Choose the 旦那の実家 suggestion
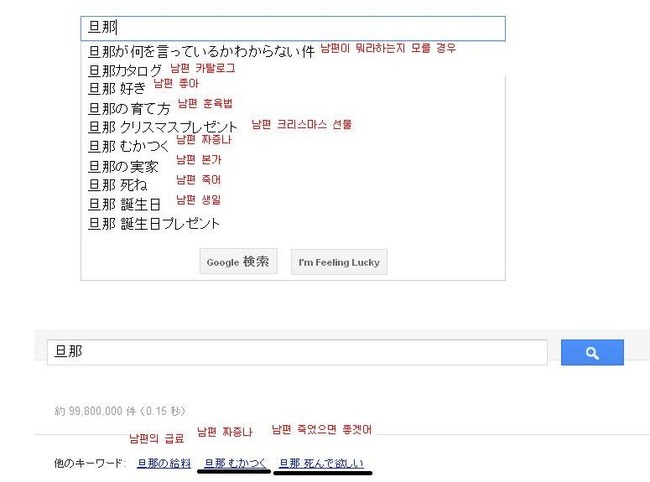 123,167
